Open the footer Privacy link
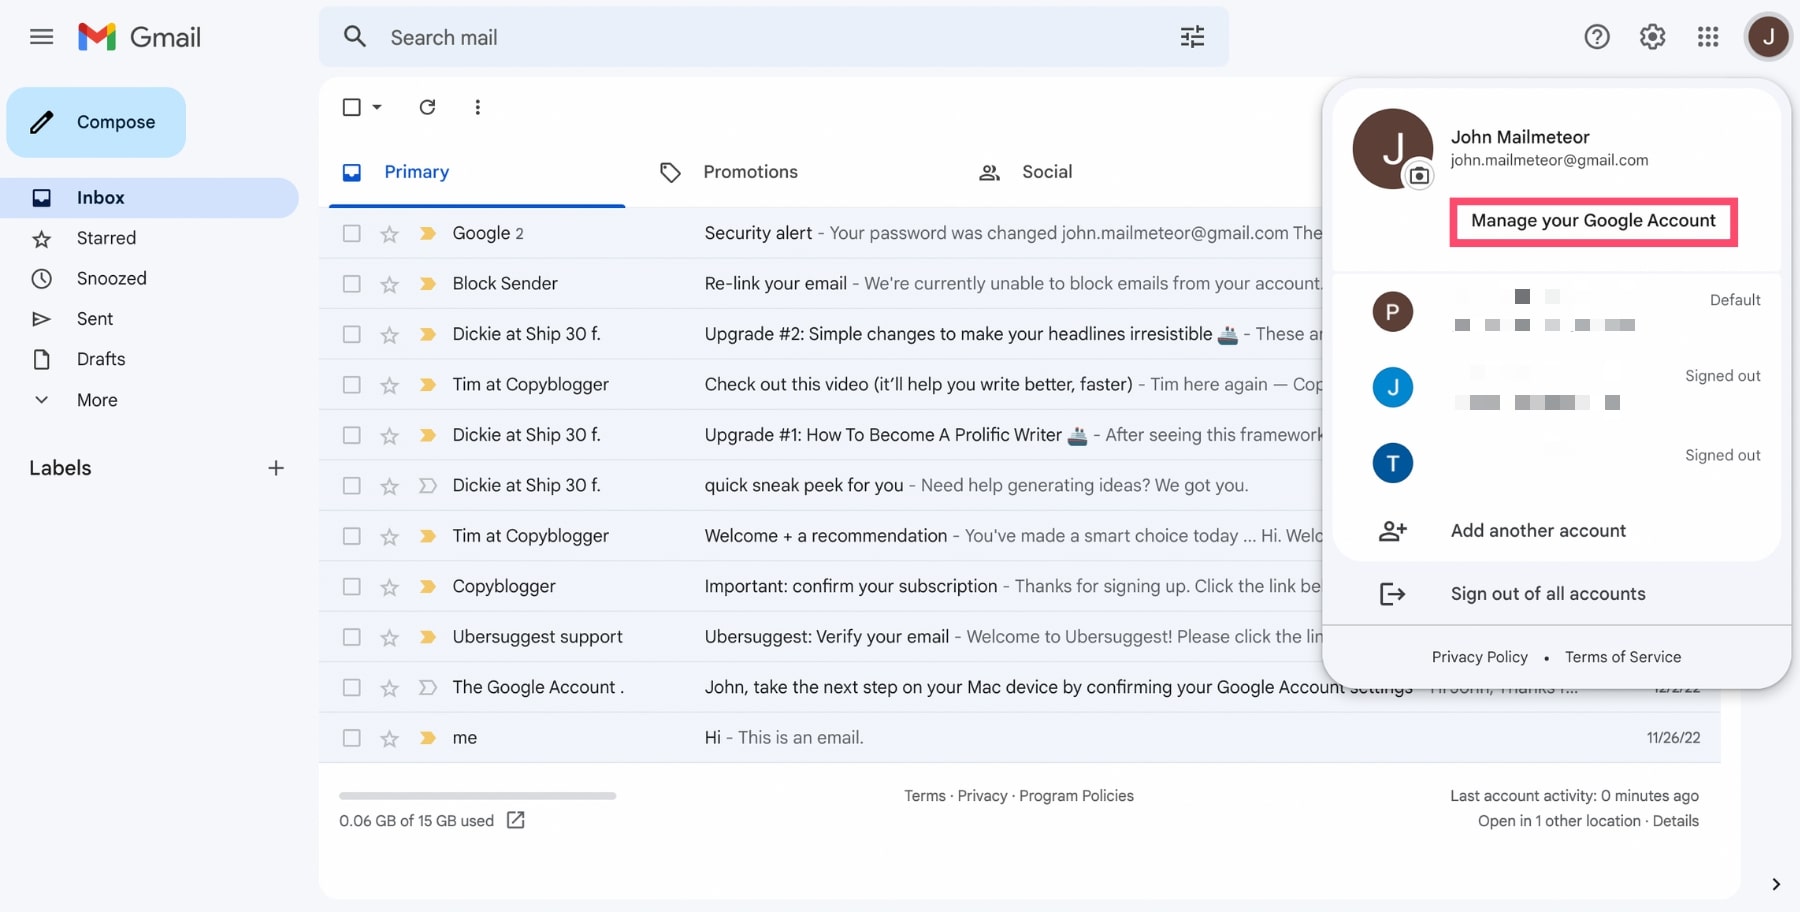The width and height of the screenshot is (1800, 912). pos(982,796)
